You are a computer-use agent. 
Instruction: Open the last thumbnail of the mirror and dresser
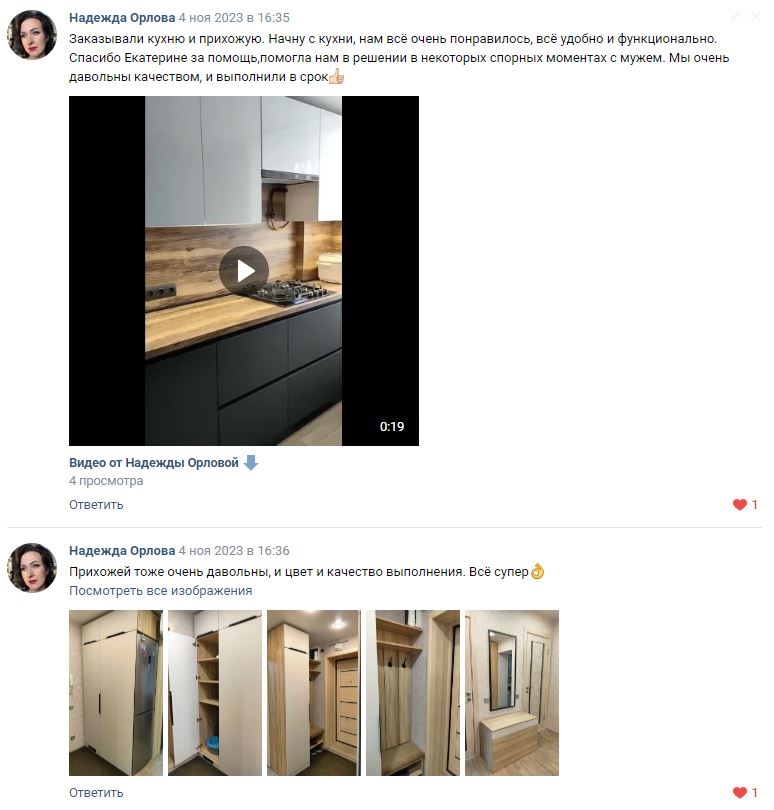tap(512, 693)
